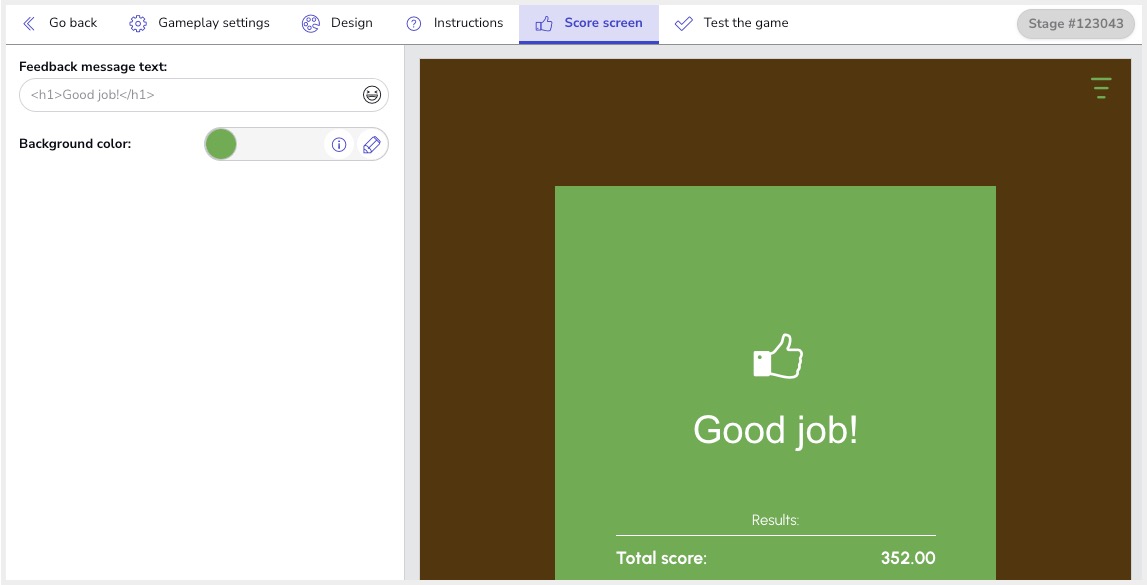Click the Background color: label
This screenshot has height=585, width=1147.
pos(75,144)
